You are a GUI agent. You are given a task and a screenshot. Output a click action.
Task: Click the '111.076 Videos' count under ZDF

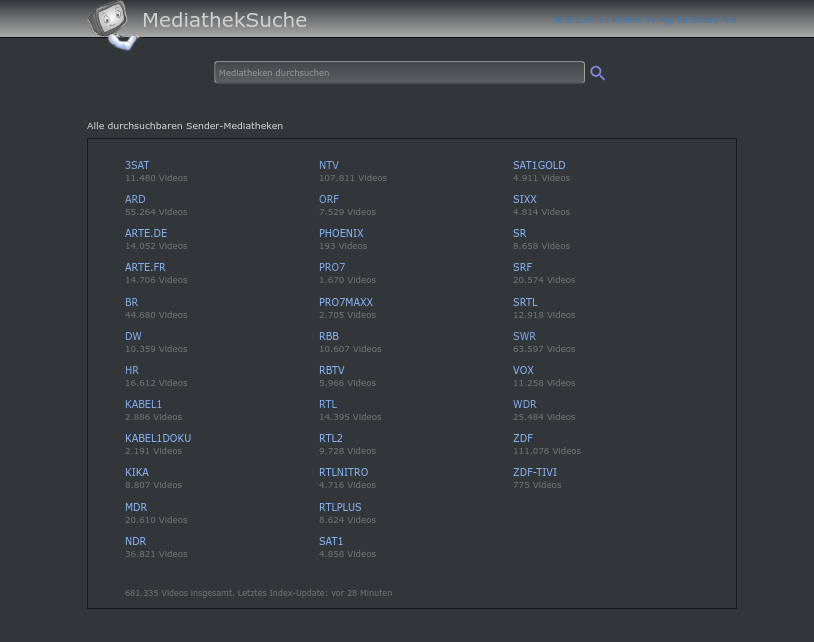click(547, 451)
